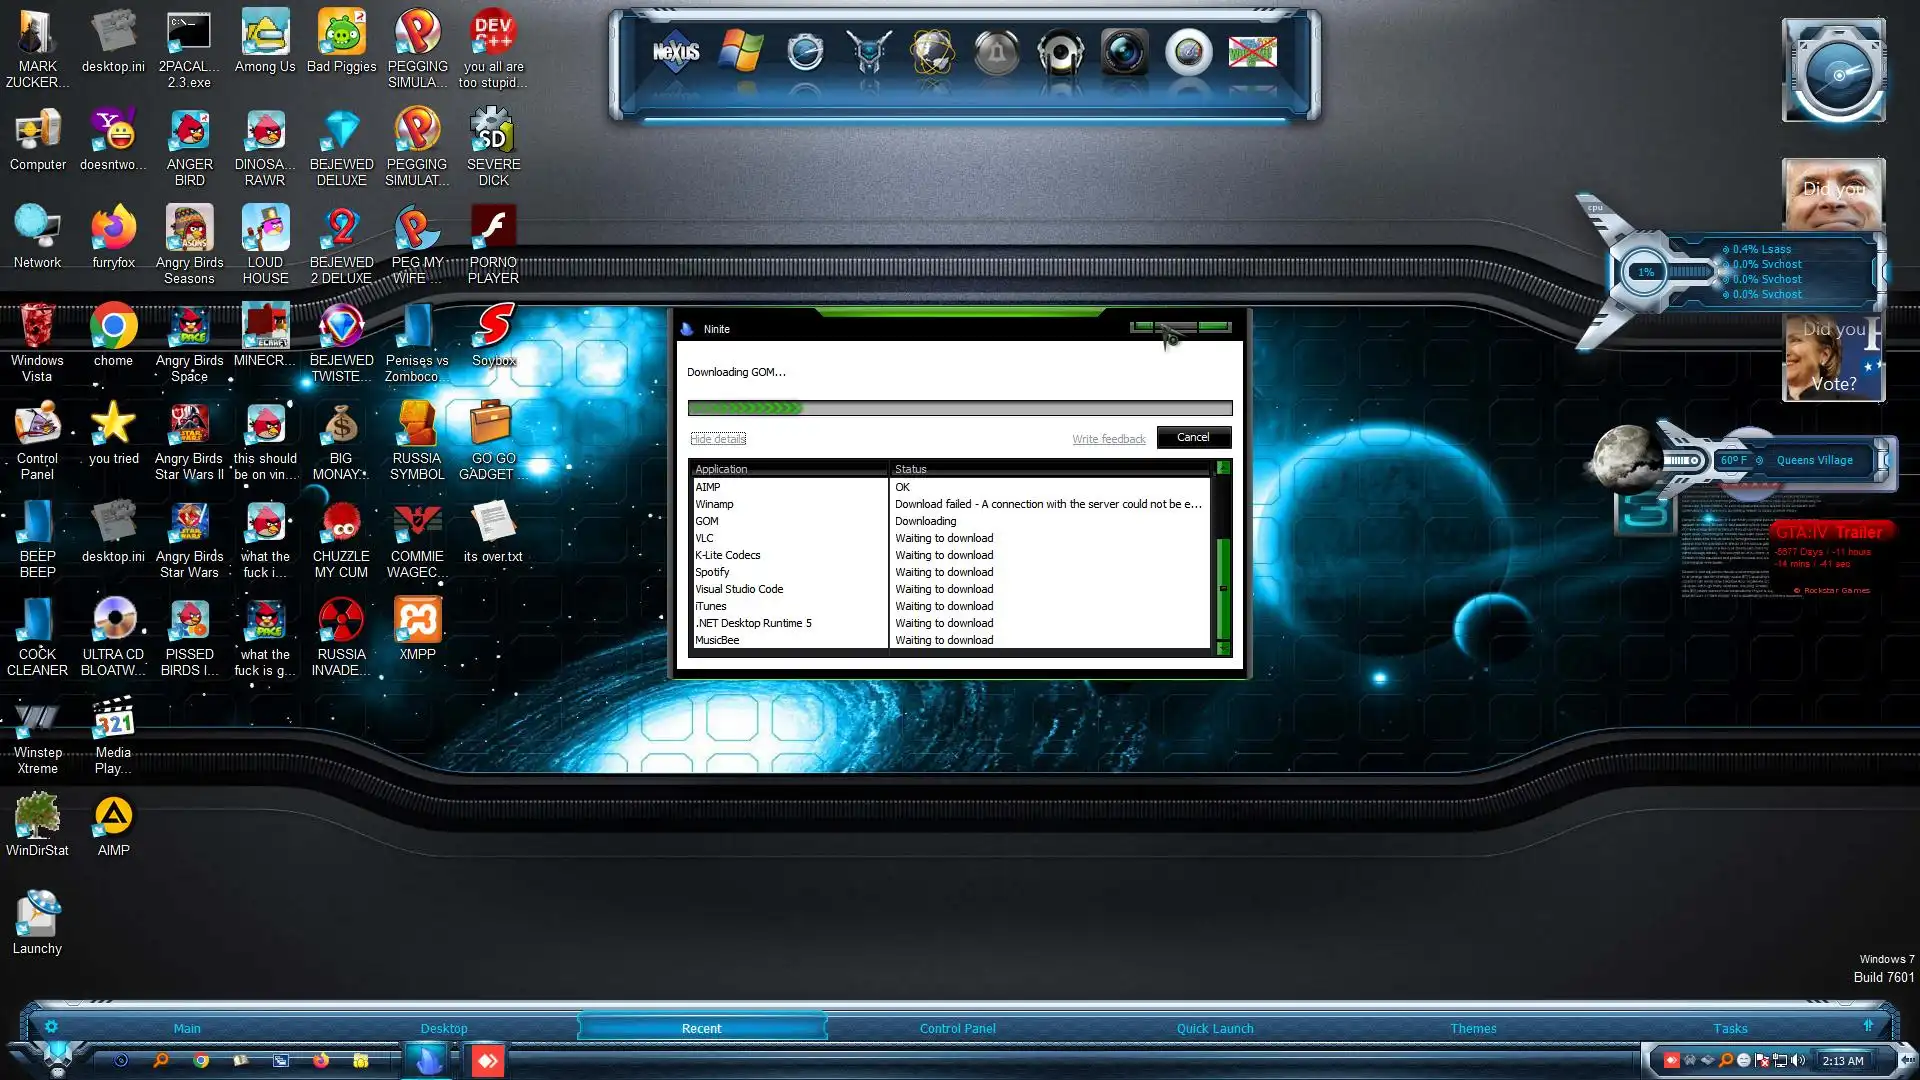
Task: Open the bell notification dock icon
Action: (996, 53)
